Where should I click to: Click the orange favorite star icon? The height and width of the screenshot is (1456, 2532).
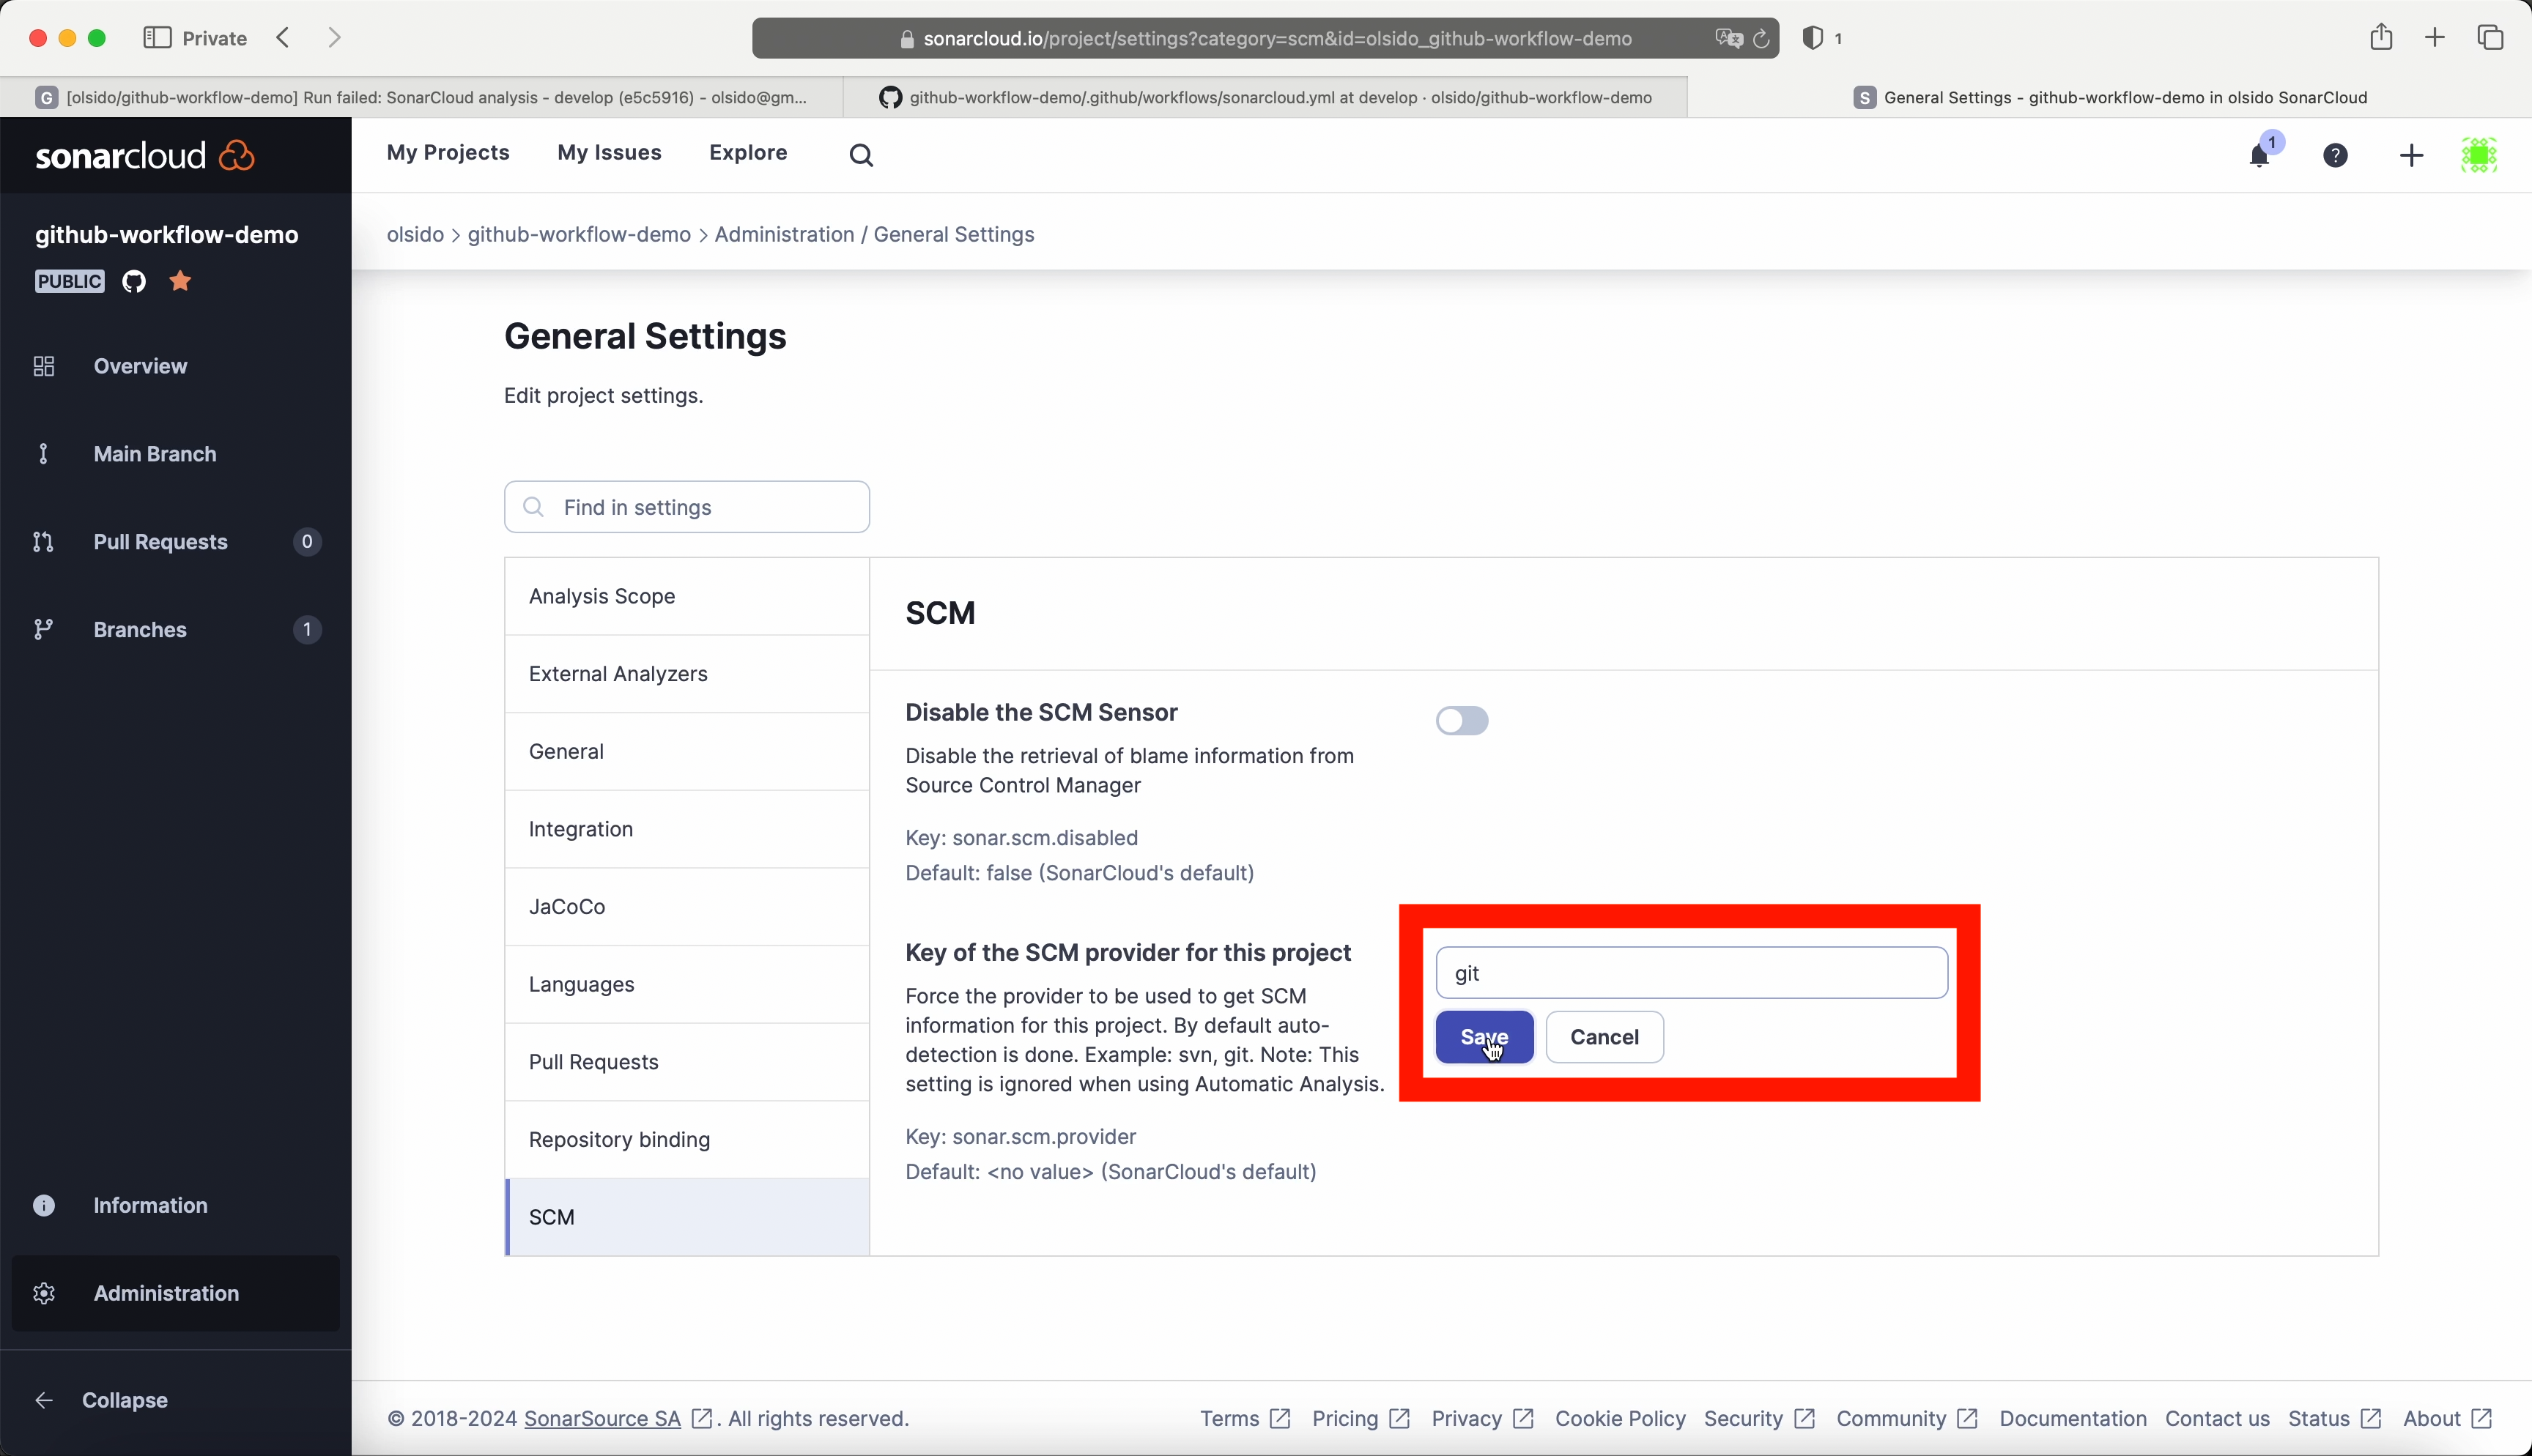click(180, 281)
